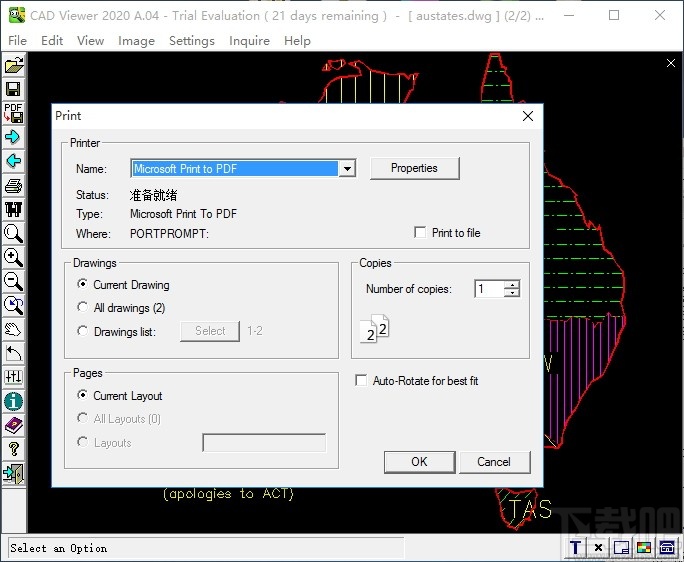Close the Print dialog
The width and height of the screenshot is (684, 562).
pyautogui.click(x=528, y=116)
